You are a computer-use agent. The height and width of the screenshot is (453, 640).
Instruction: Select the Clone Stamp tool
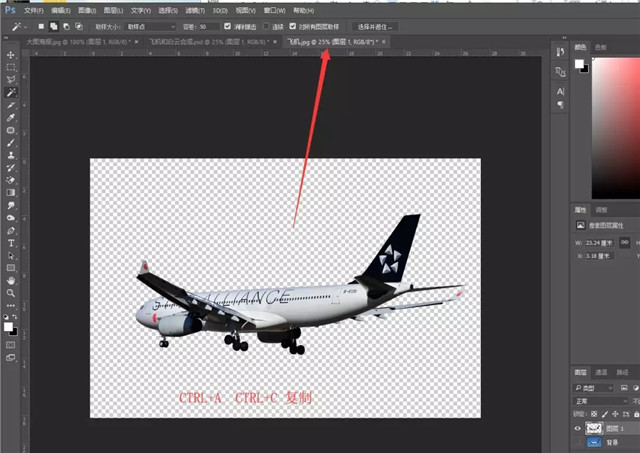click(x=11, y=155)
